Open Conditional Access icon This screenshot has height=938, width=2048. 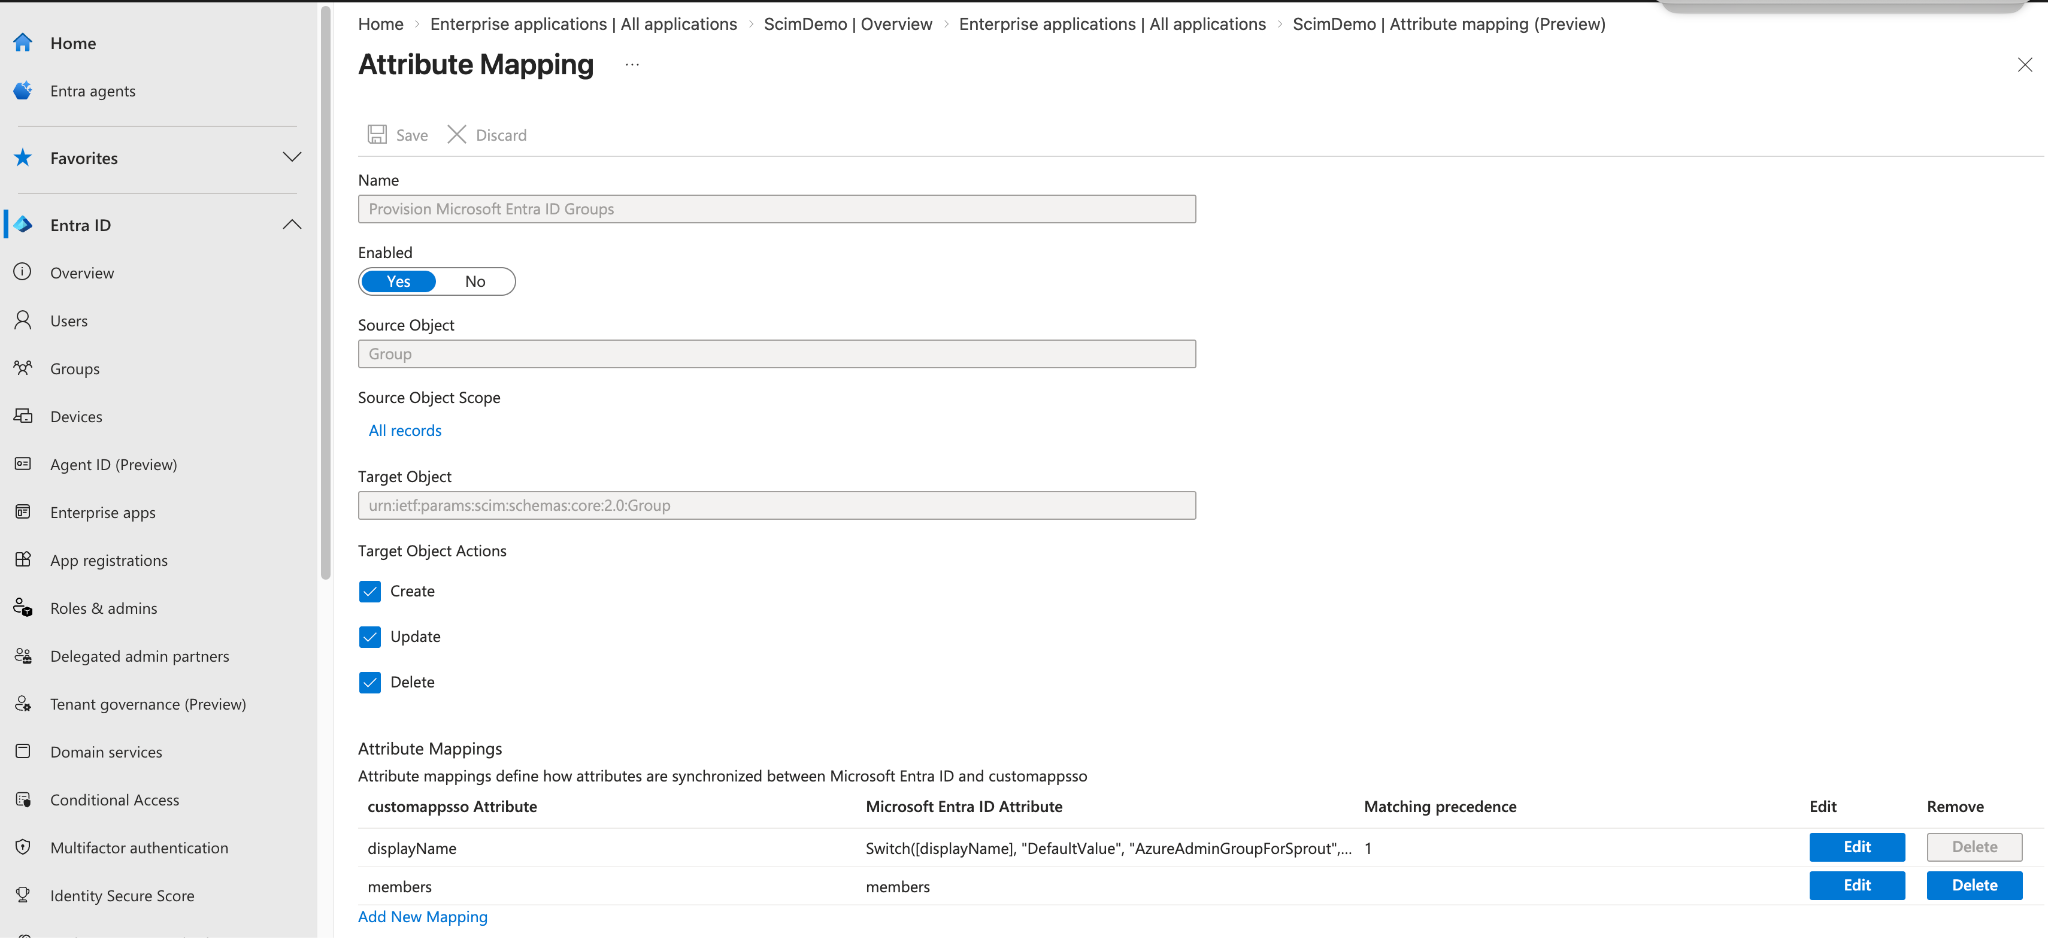pyautogui.click(x=23, y=800)
